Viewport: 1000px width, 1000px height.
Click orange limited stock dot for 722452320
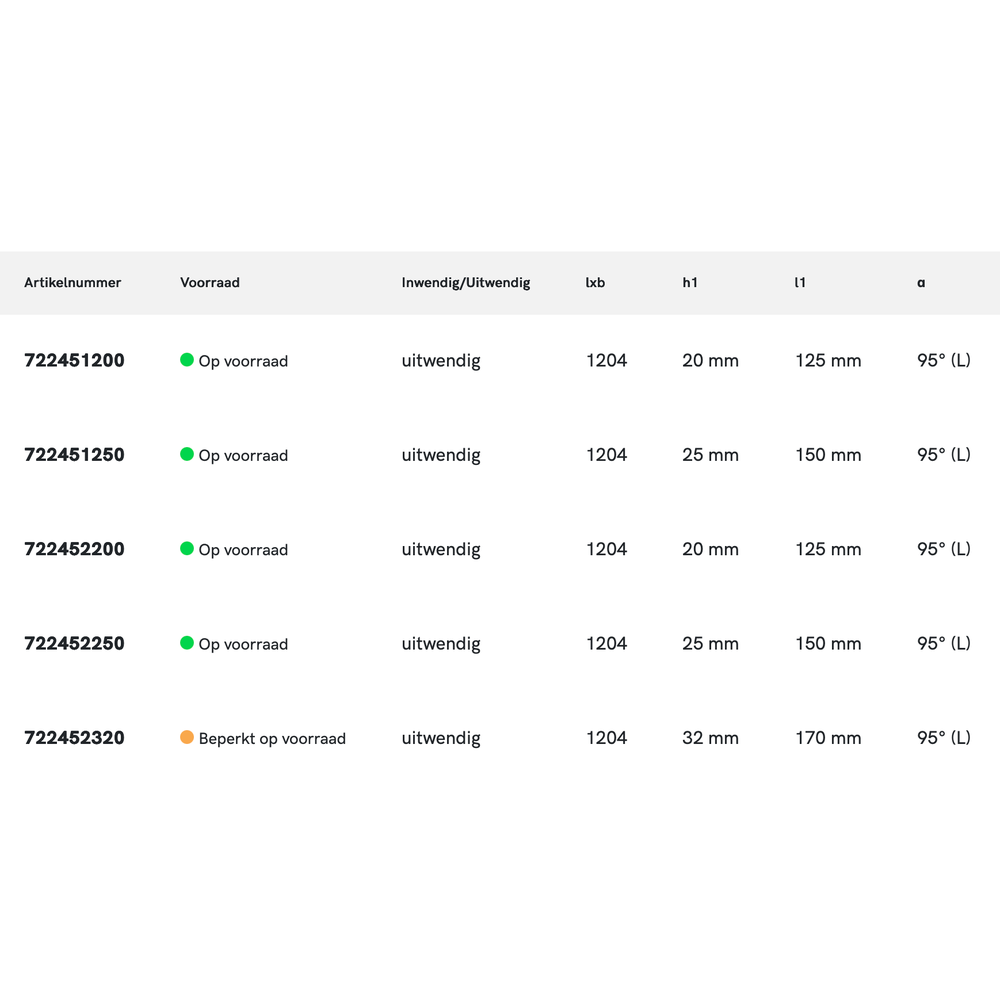[x=187, y=738]
